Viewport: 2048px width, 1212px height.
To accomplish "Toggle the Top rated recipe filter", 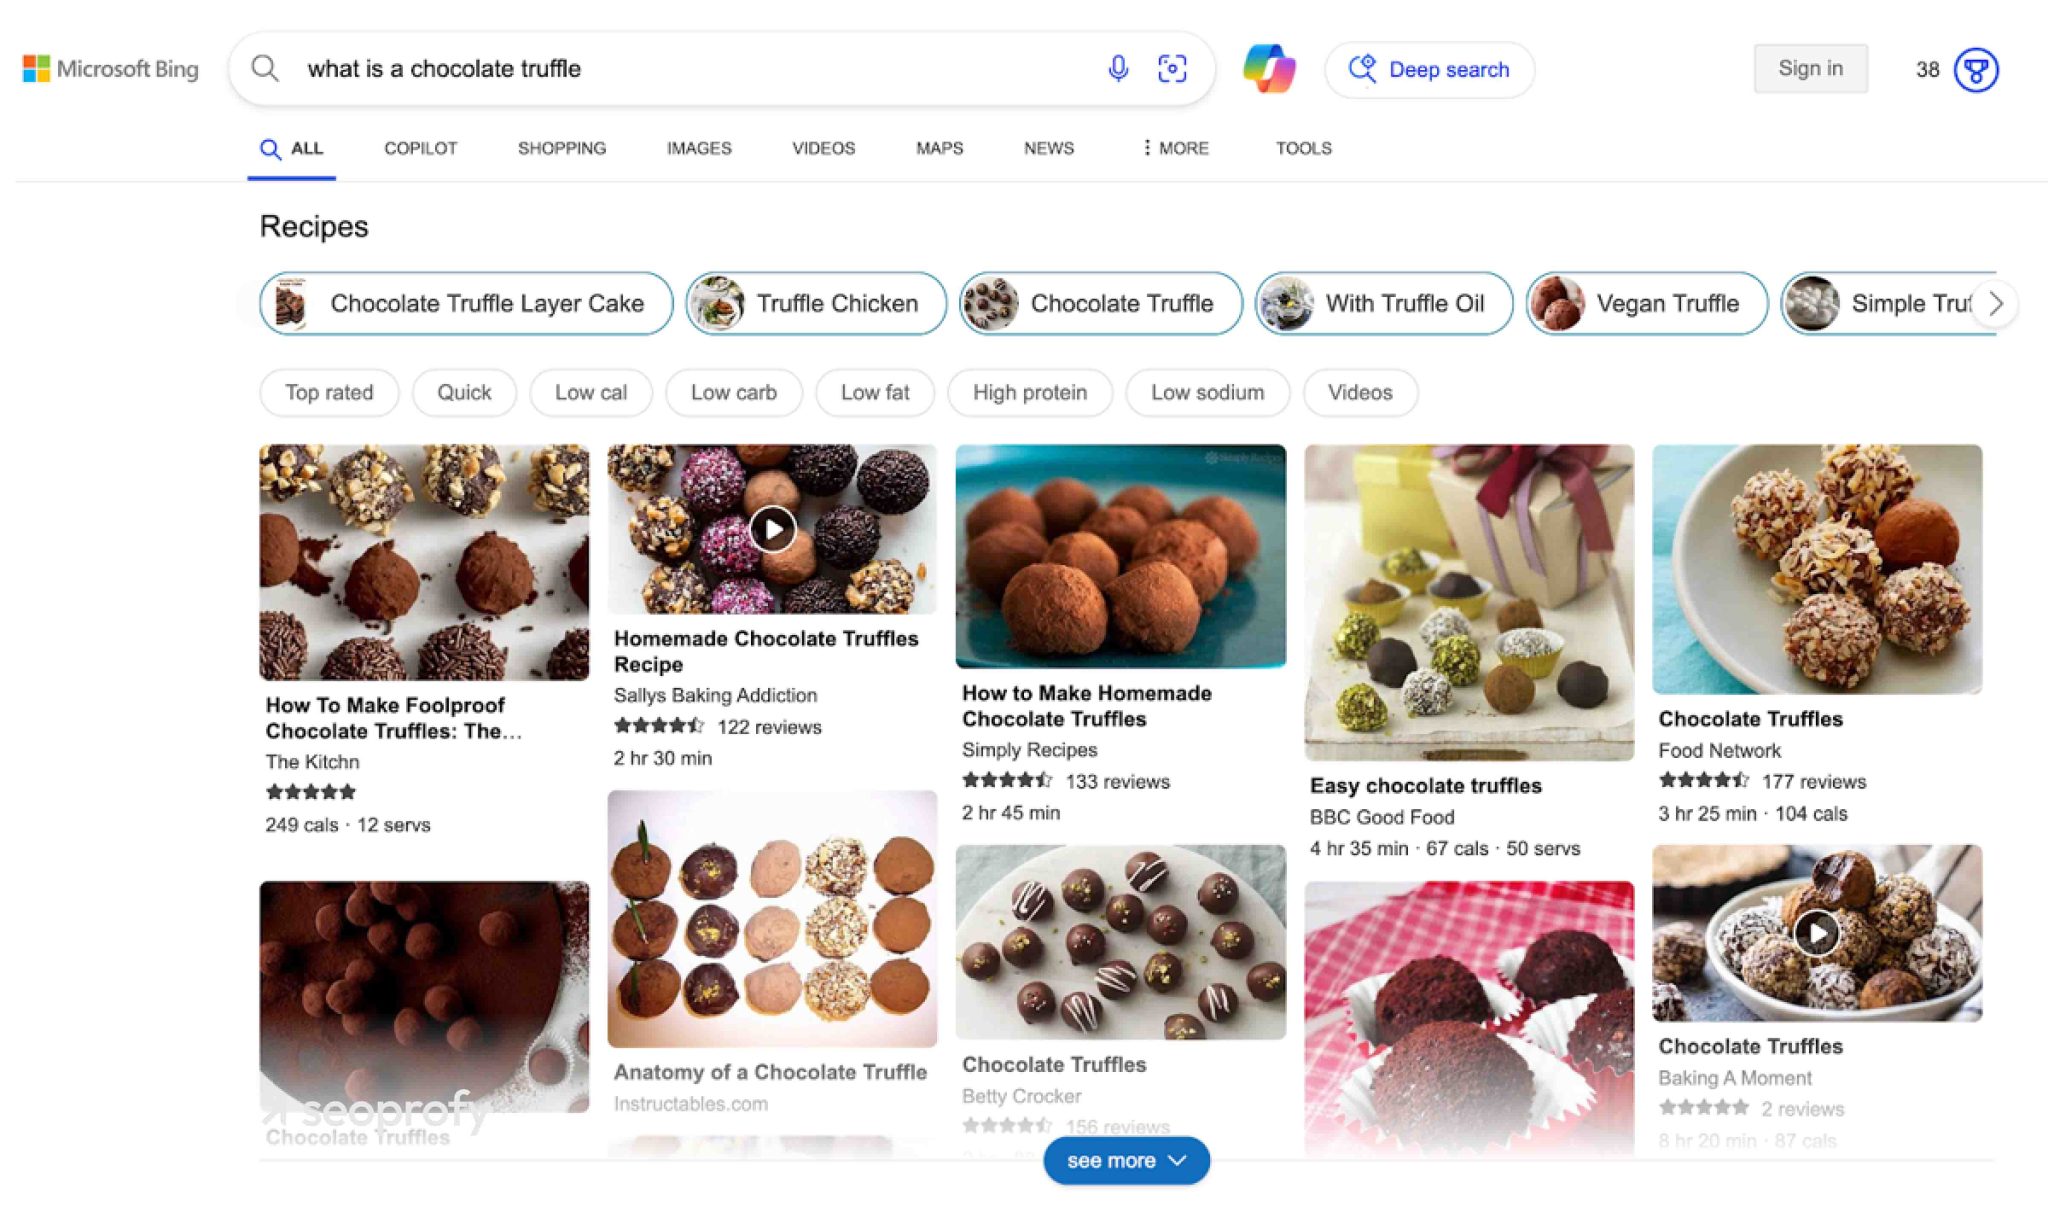I will click(x=329, y=392).
